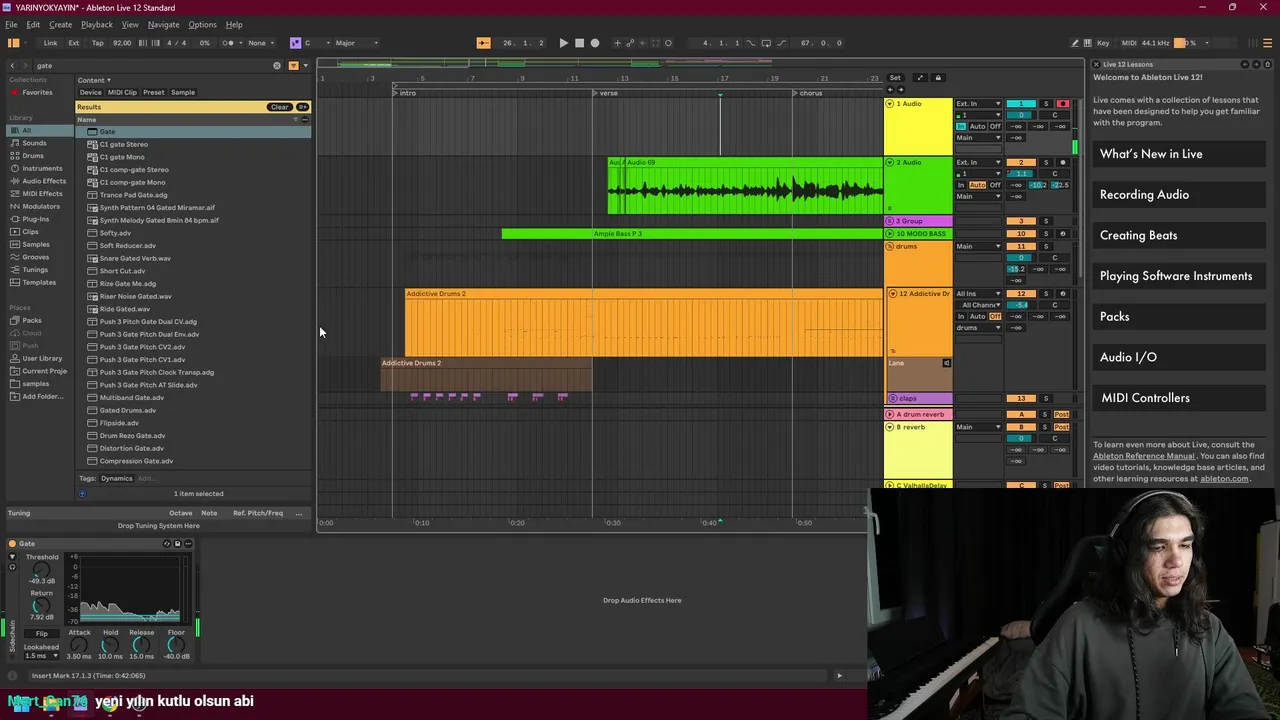Click the Lock Envelopes icon in arrangement header

click(937, 78)
